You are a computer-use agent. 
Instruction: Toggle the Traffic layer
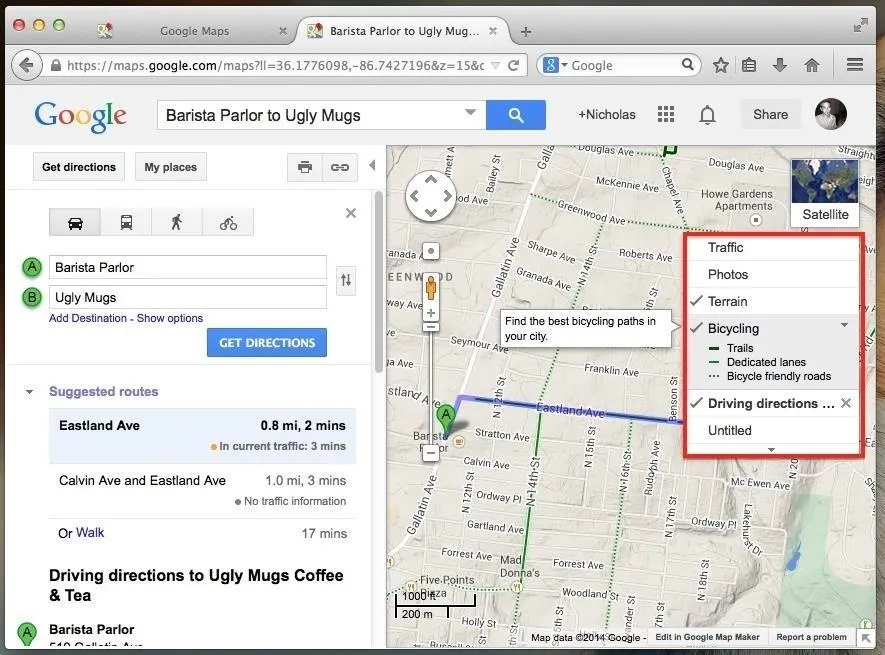click(x=773, y=248)
